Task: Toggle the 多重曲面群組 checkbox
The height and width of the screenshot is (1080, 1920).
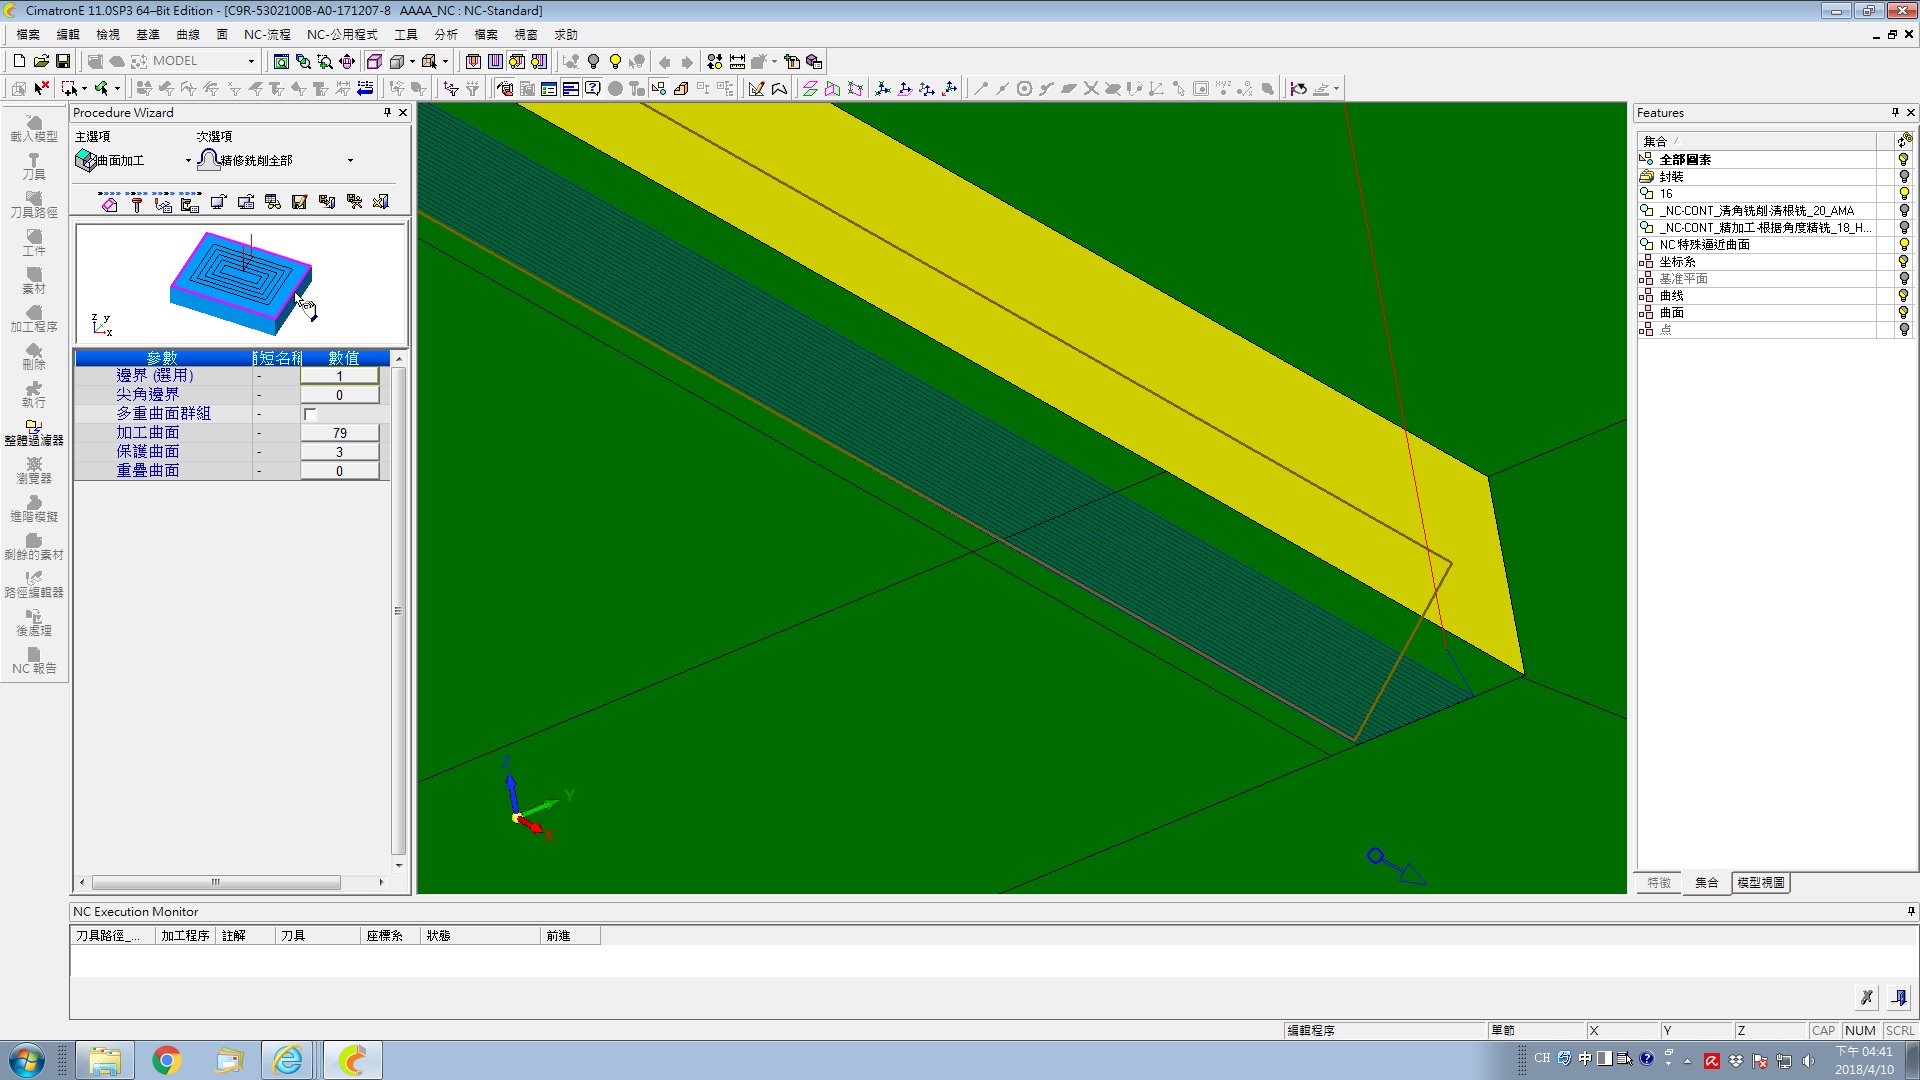Action: (310, 414)
